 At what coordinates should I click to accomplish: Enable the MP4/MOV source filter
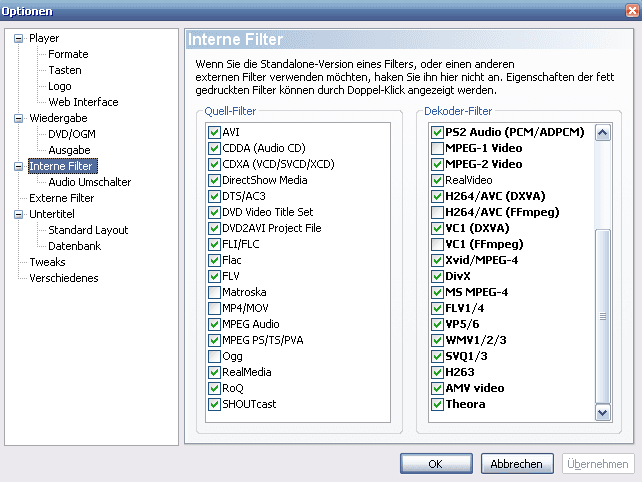214,308
